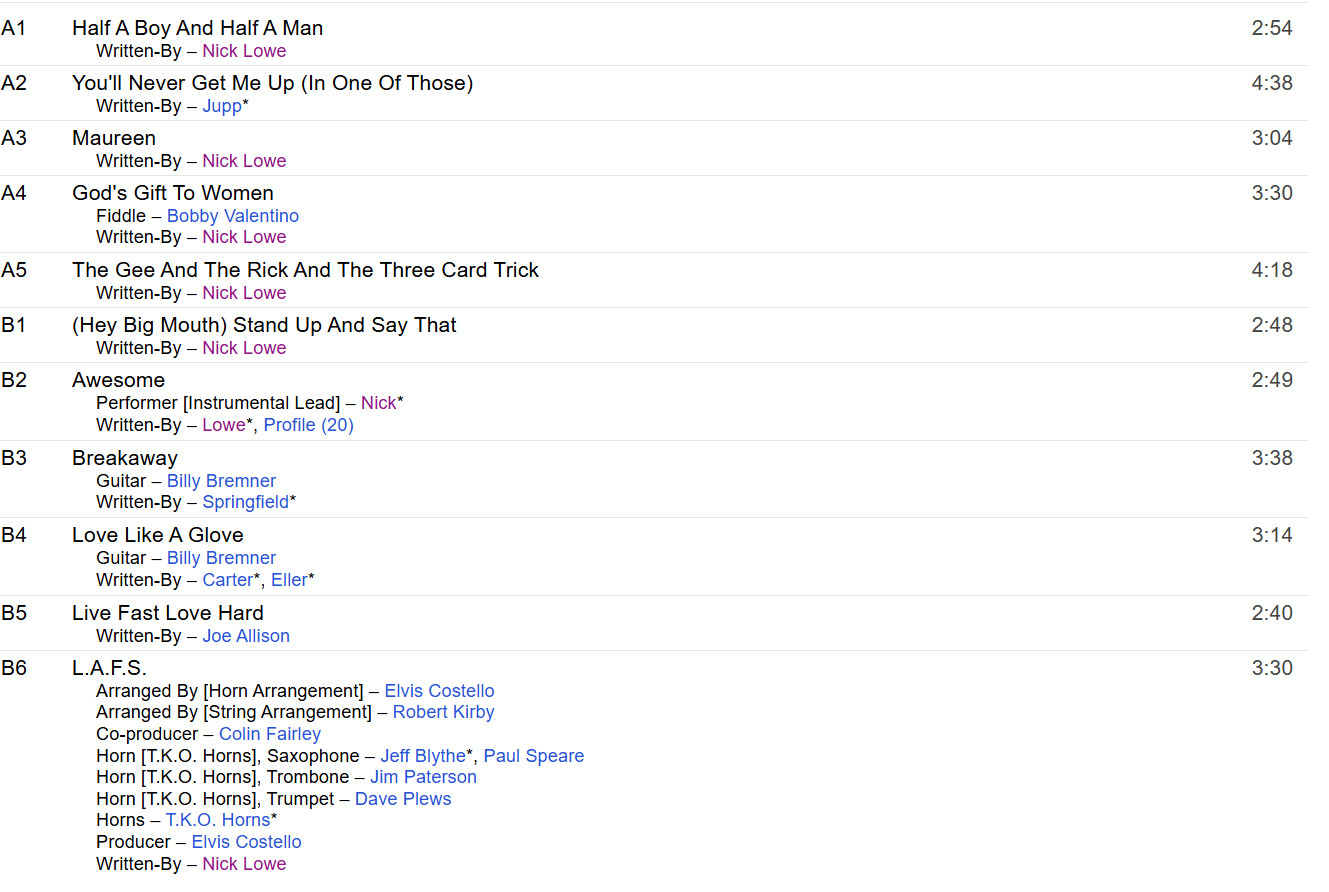Open the Paul Speare saxophone link

tap(534, 756)
